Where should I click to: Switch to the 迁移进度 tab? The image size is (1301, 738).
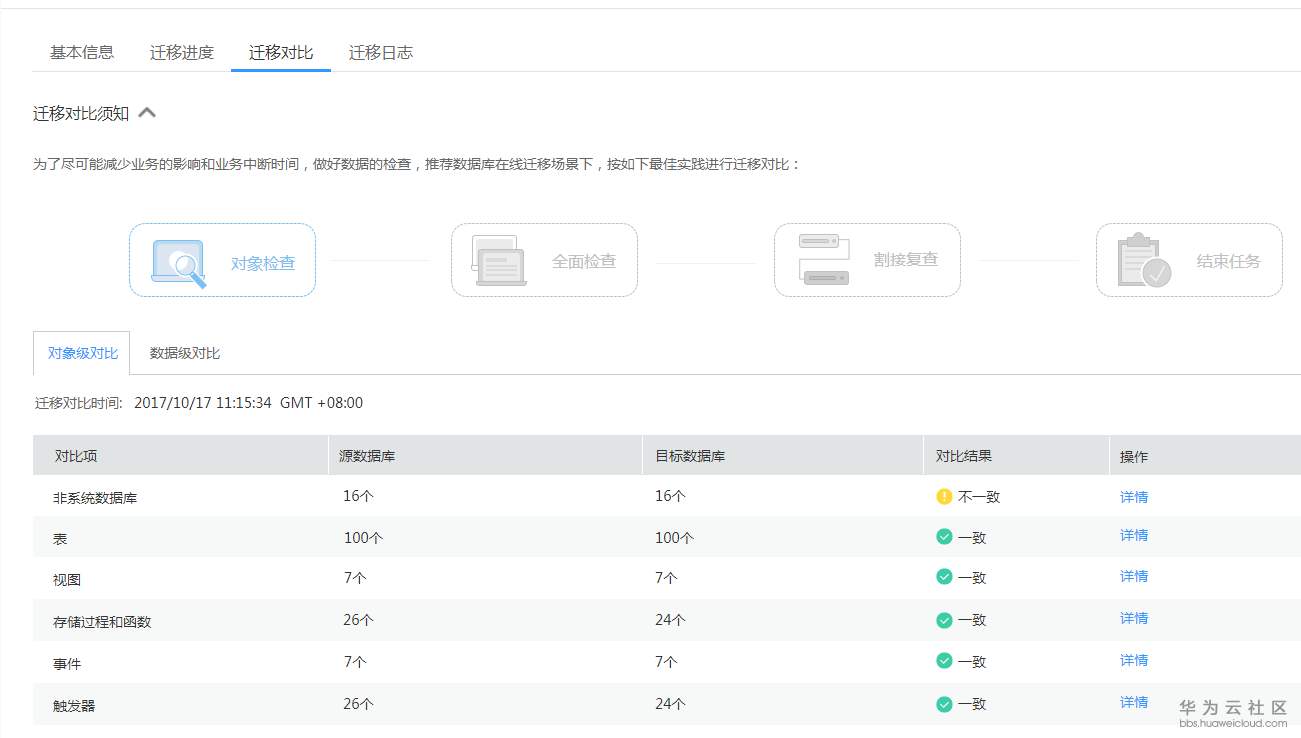(x=182, y=53)
